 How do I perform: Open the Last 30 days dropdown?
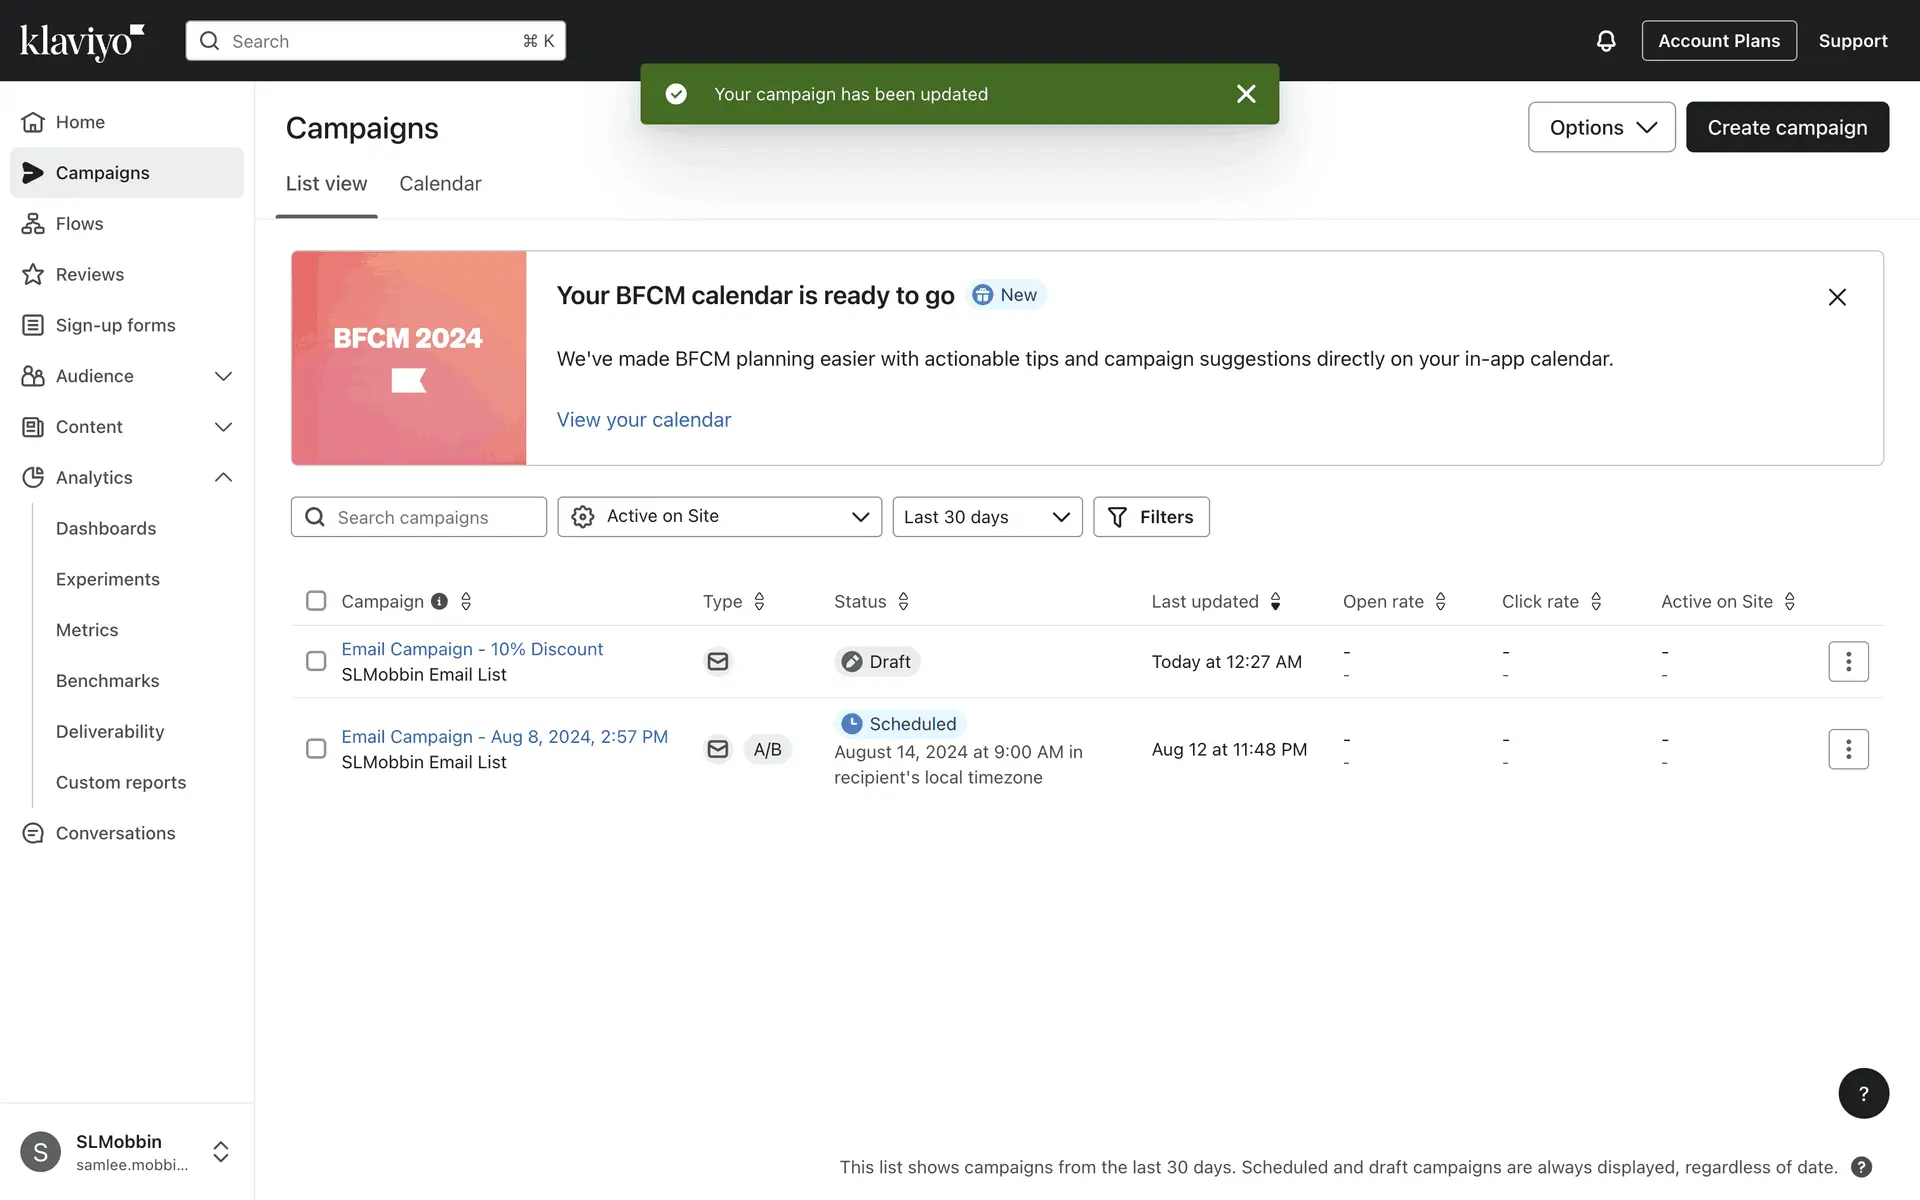point(986,517)
